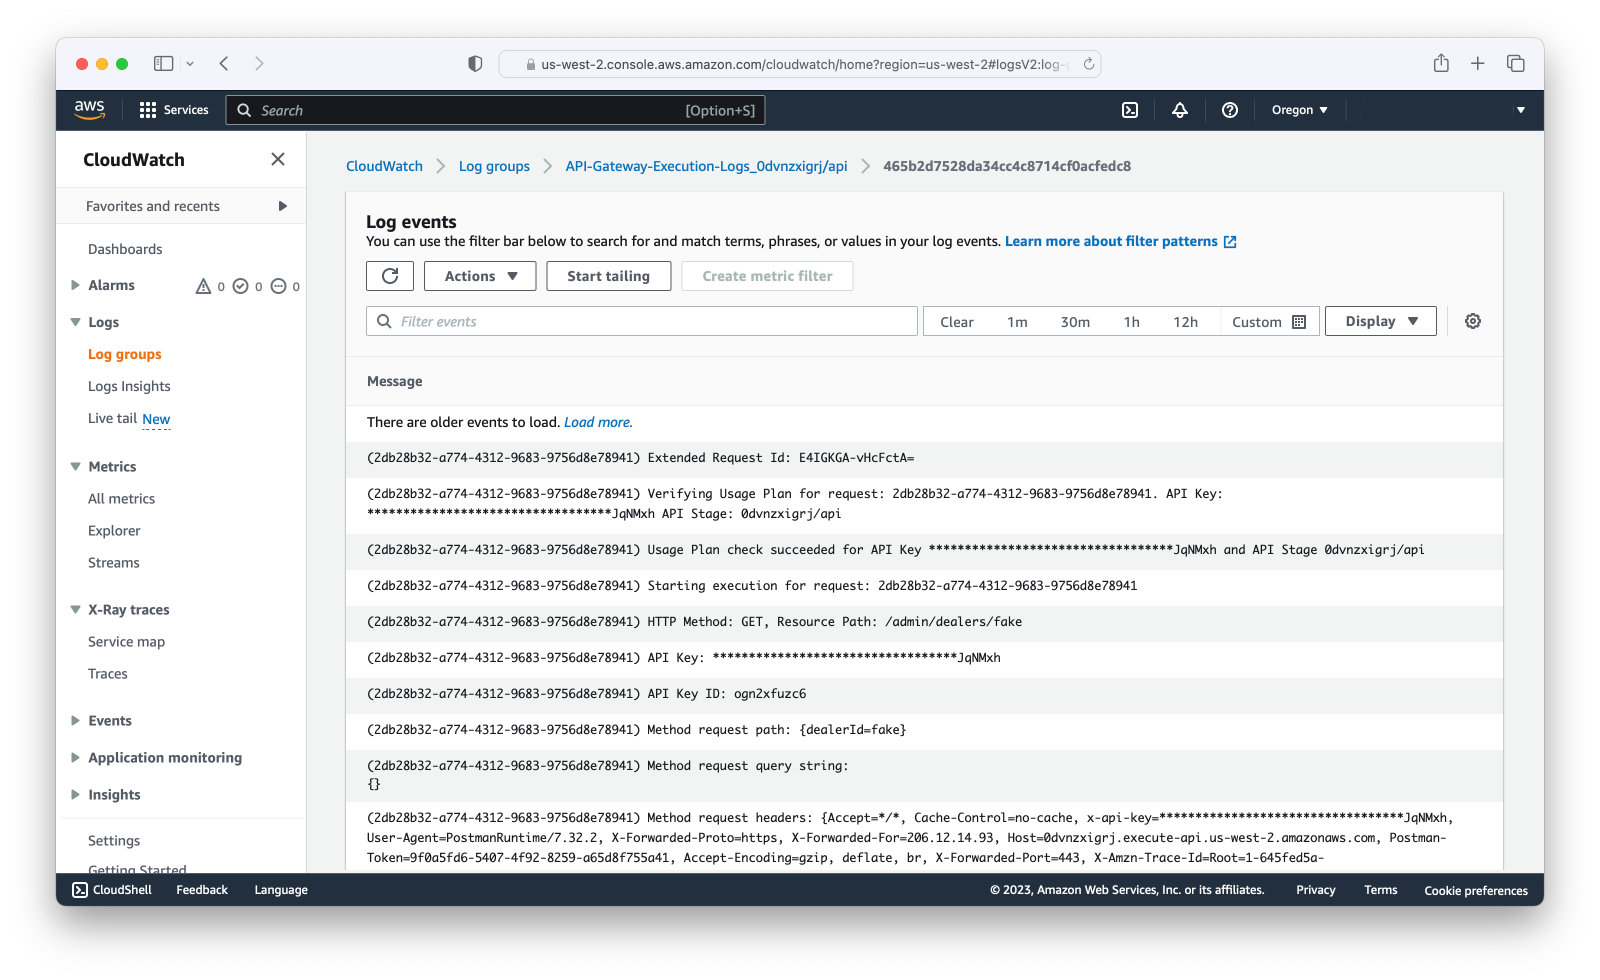
Task: Close the CloudWatch sidebar panel
Action: coord(278,159)
